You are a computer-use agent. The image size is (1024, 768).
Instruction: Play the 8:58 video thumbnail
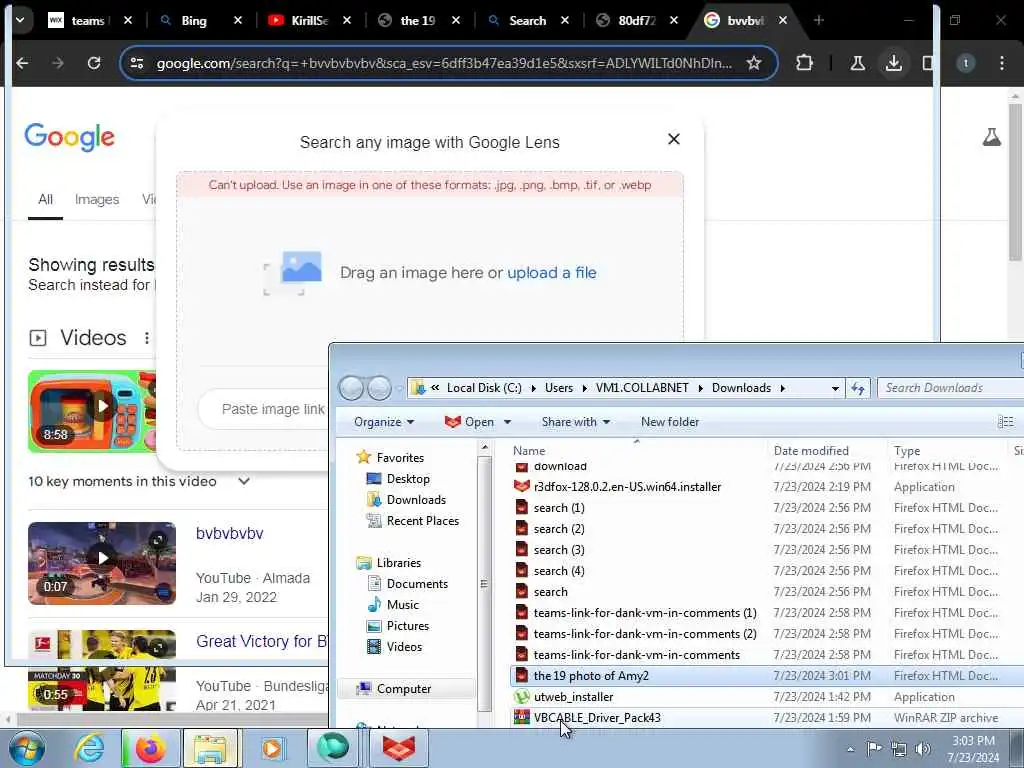(92, 411)
